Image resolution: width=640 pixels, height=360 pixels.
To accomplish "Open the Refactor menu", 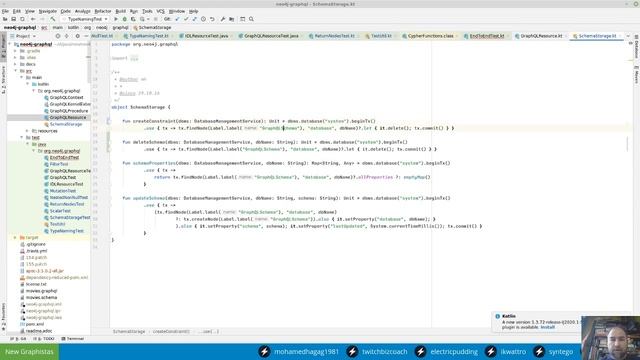I will click(102, 11).
